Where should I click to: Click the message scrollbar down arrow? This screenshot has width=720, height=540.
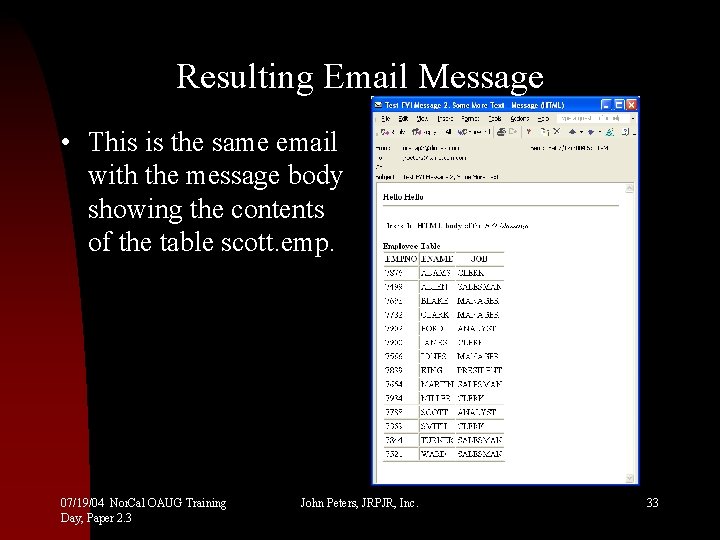[x=630, y=478]
